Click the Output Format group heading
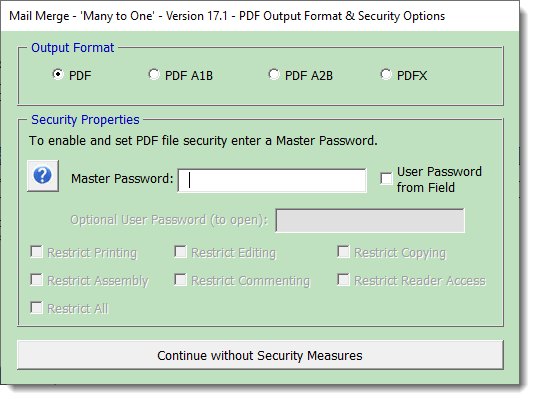The height and width of the screenshot is (400, 535). [73, 48]
